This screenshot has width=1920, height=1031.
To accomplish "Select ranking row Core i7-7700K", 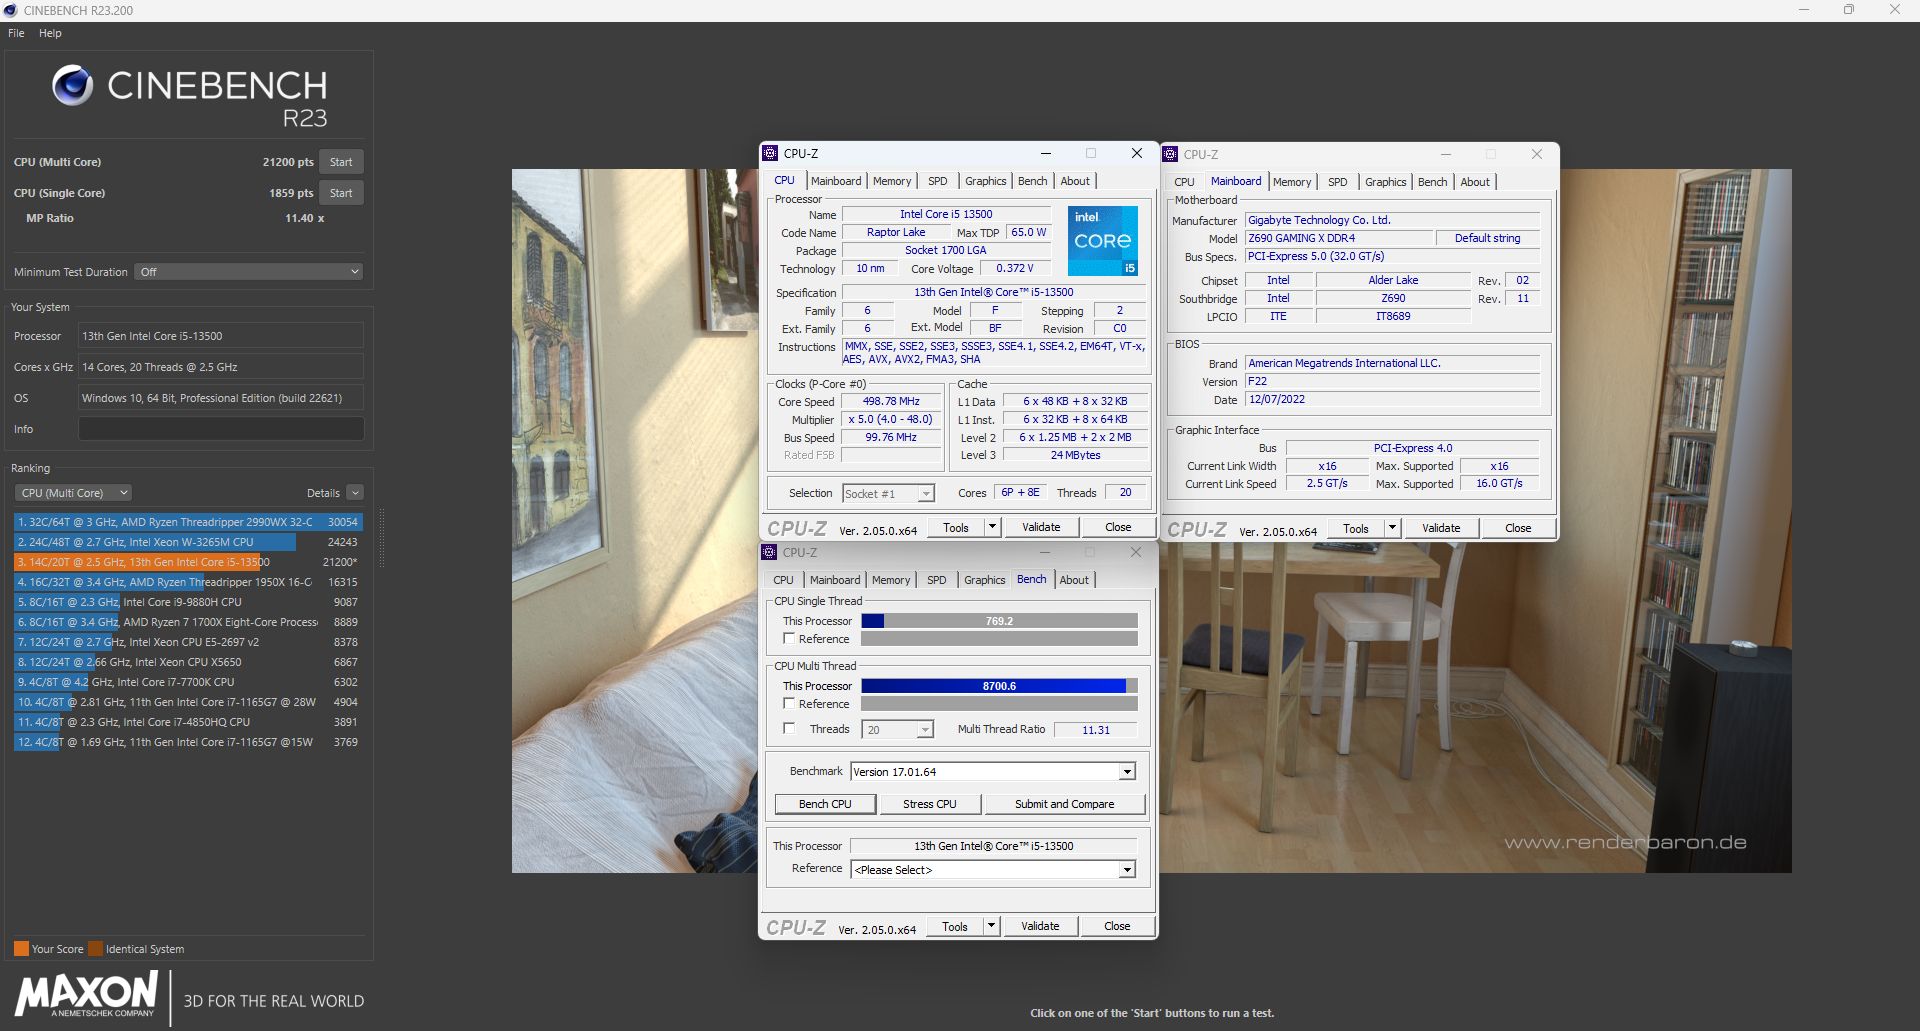I will tap(187, 682).
